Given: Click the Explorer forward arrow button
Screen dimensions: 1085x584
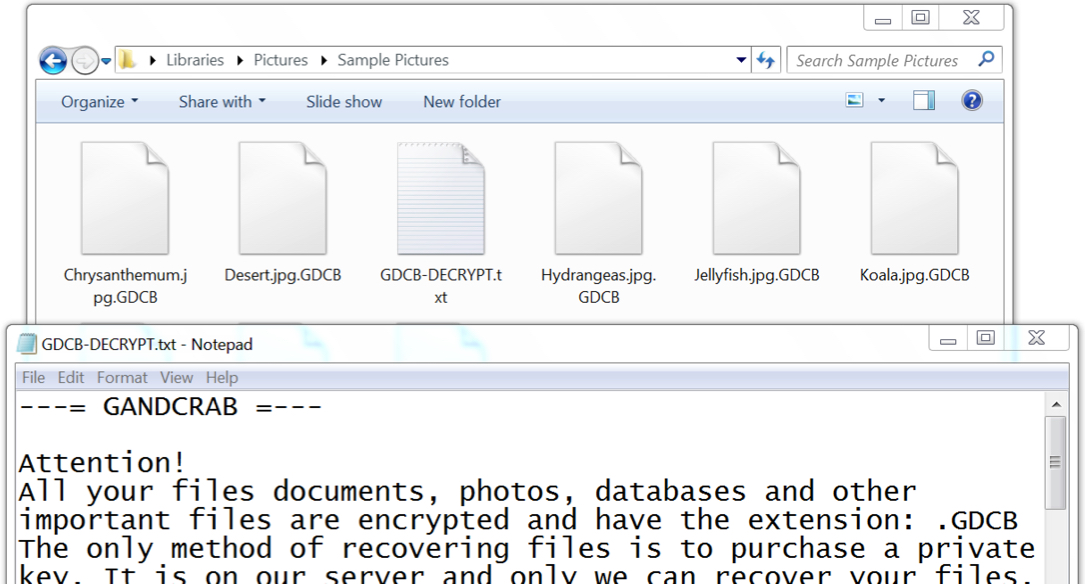Looking at the screenshot, I should pos(85,61).
